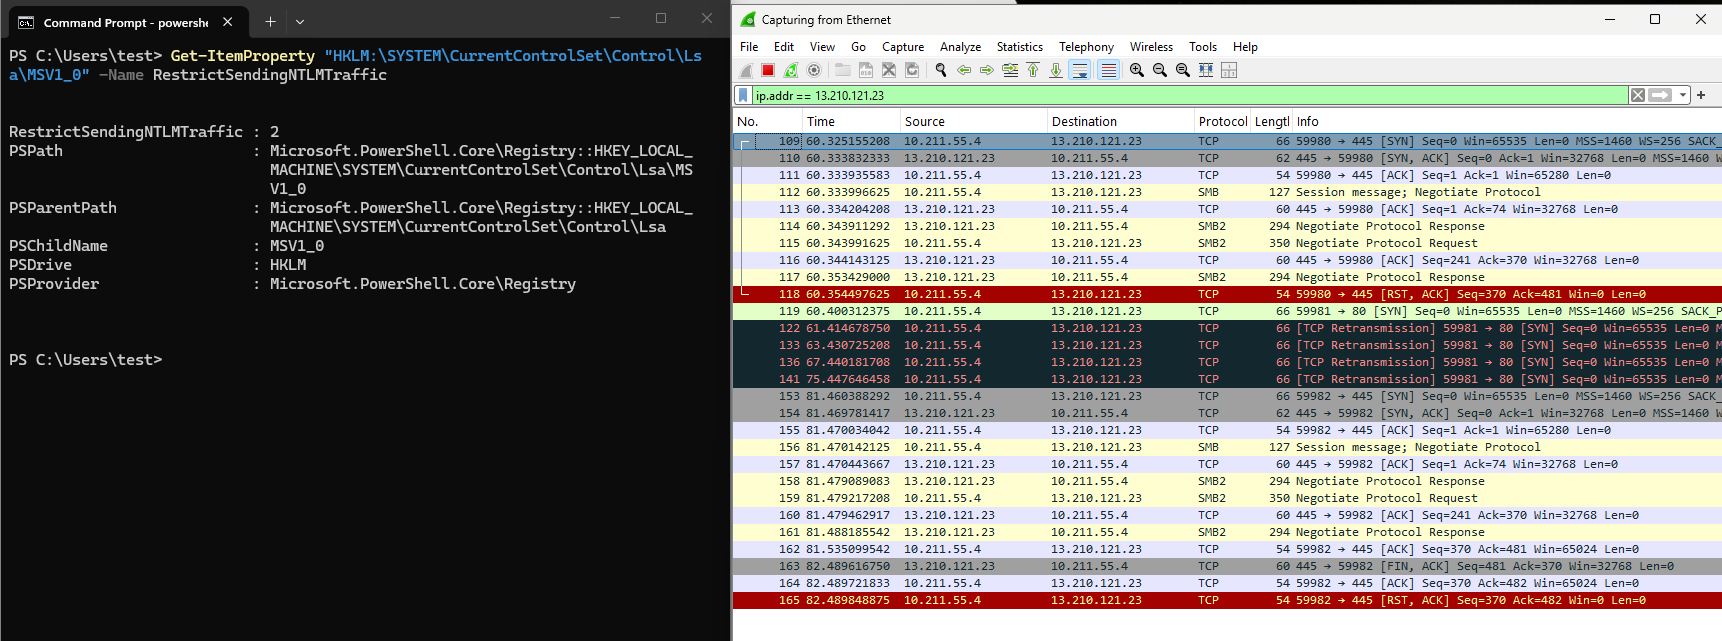Select packet 112 SMB Negotiate Protocol row
This screenshot has height=641, width=1722.
(x=1227, y=192)
